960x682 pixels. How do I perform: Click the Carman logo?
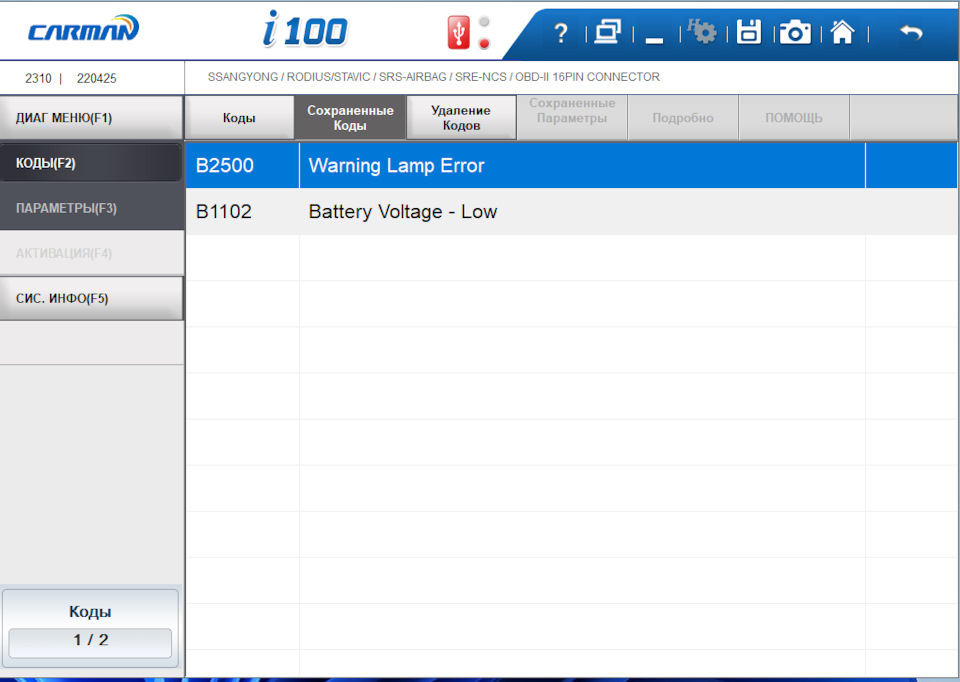[84, 29]
